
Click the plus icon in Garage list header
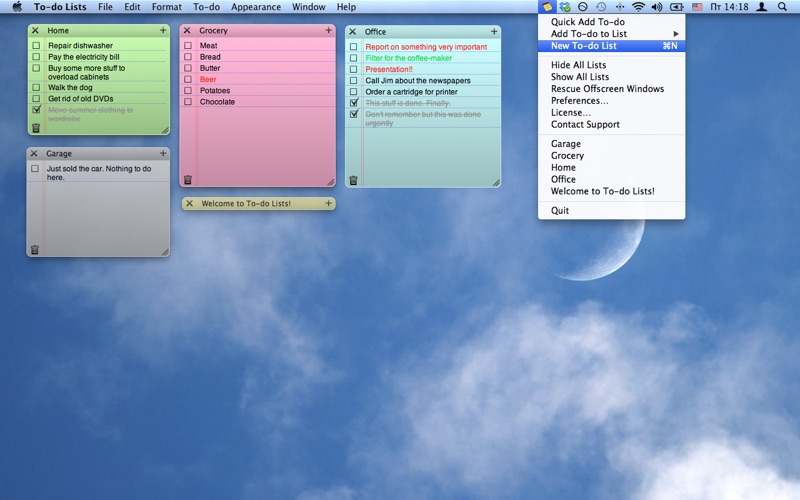163,154
